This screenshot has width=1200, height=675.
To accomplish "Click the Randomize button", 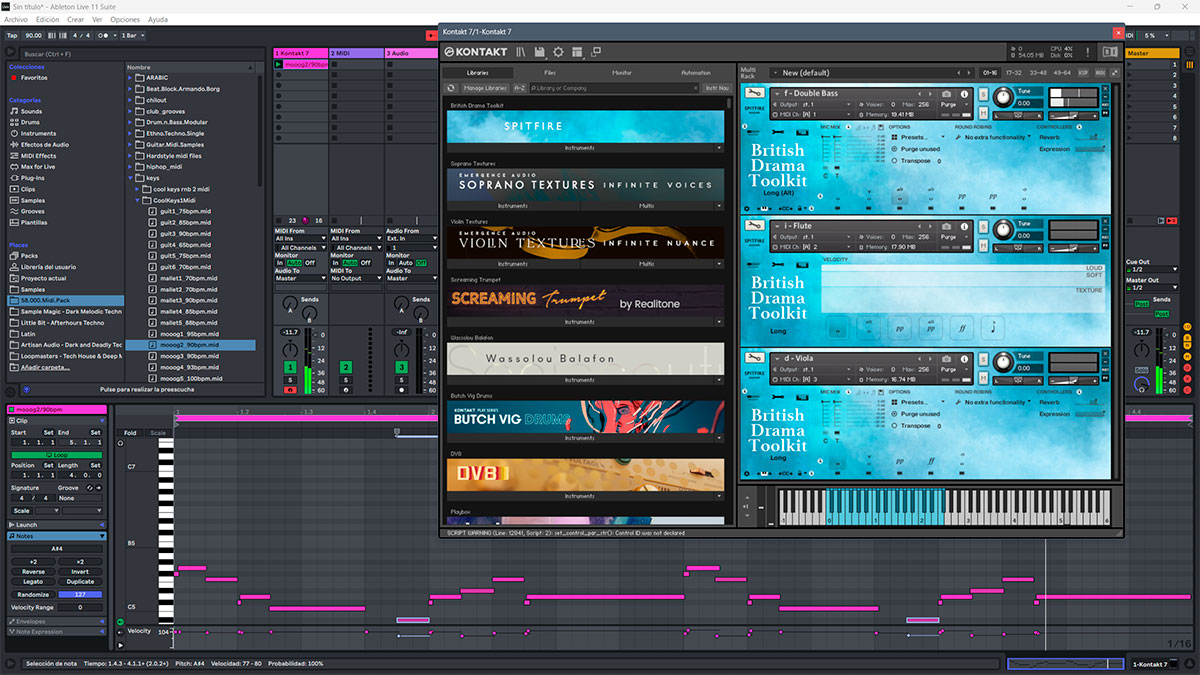I will [x=33, y=594].
